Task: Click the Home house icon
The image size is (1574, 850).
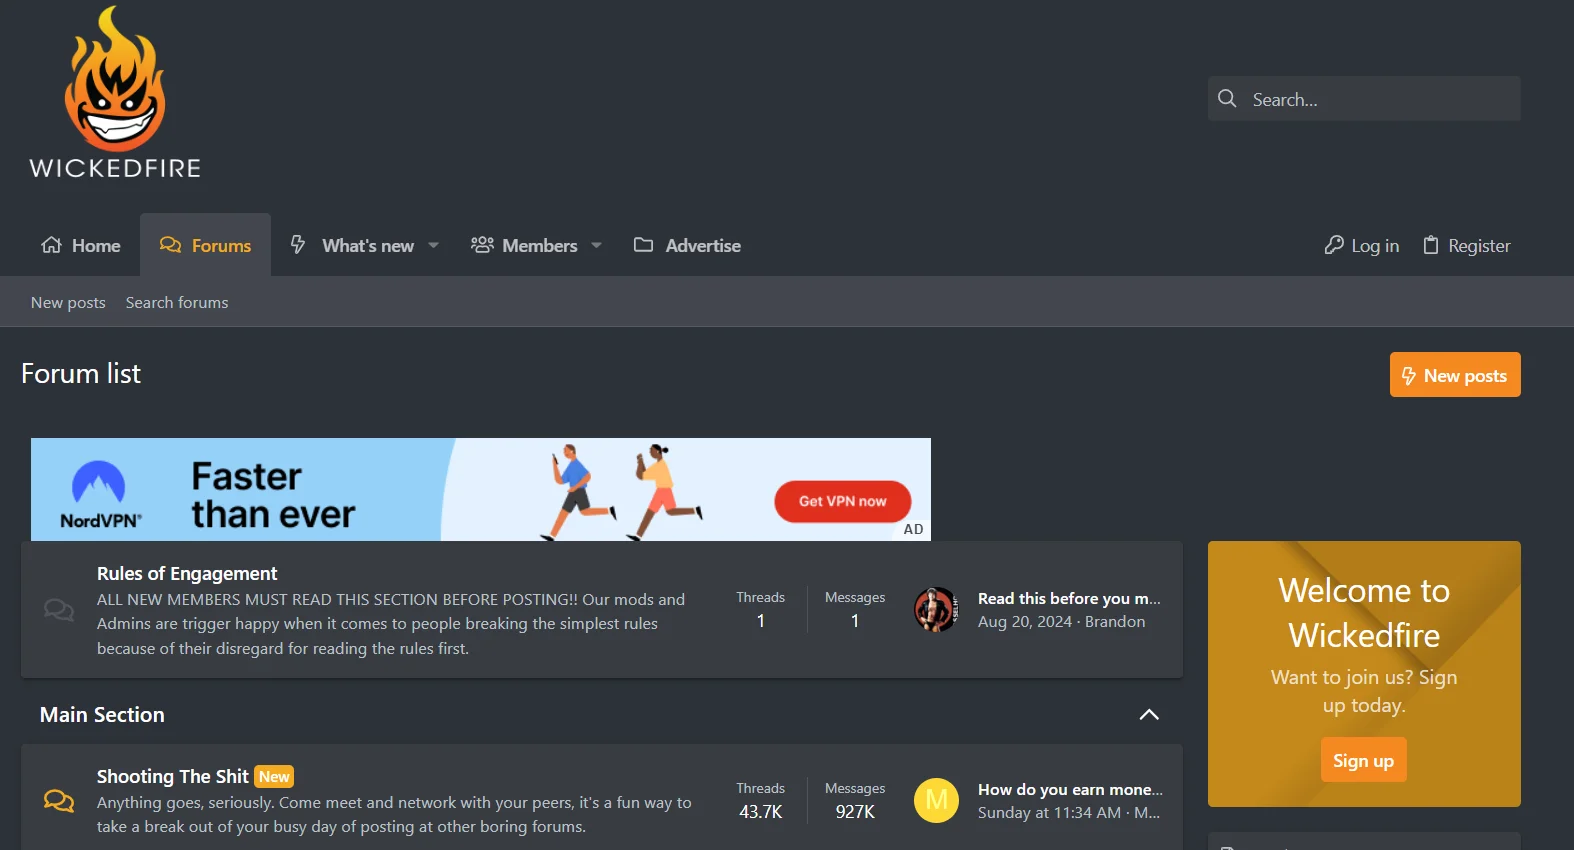Action: click(51, 245)
